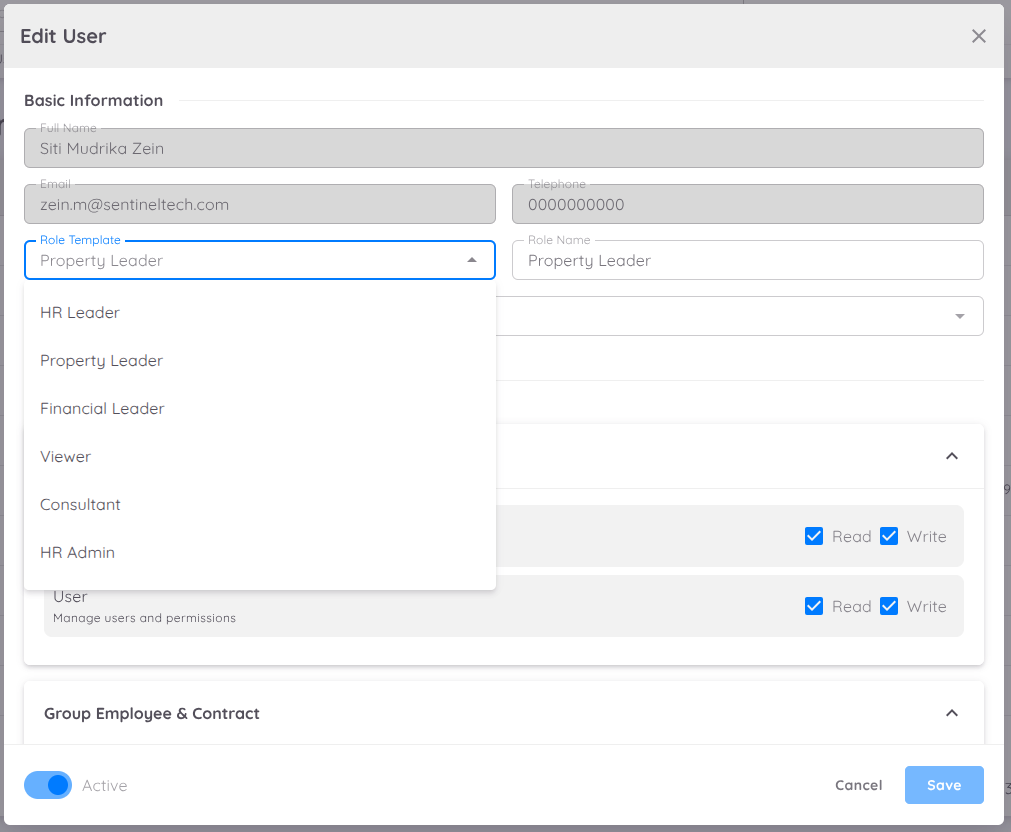This screenshot has width=1011, height=832.
Task: Choose Consultant role template
Action: 80,504
